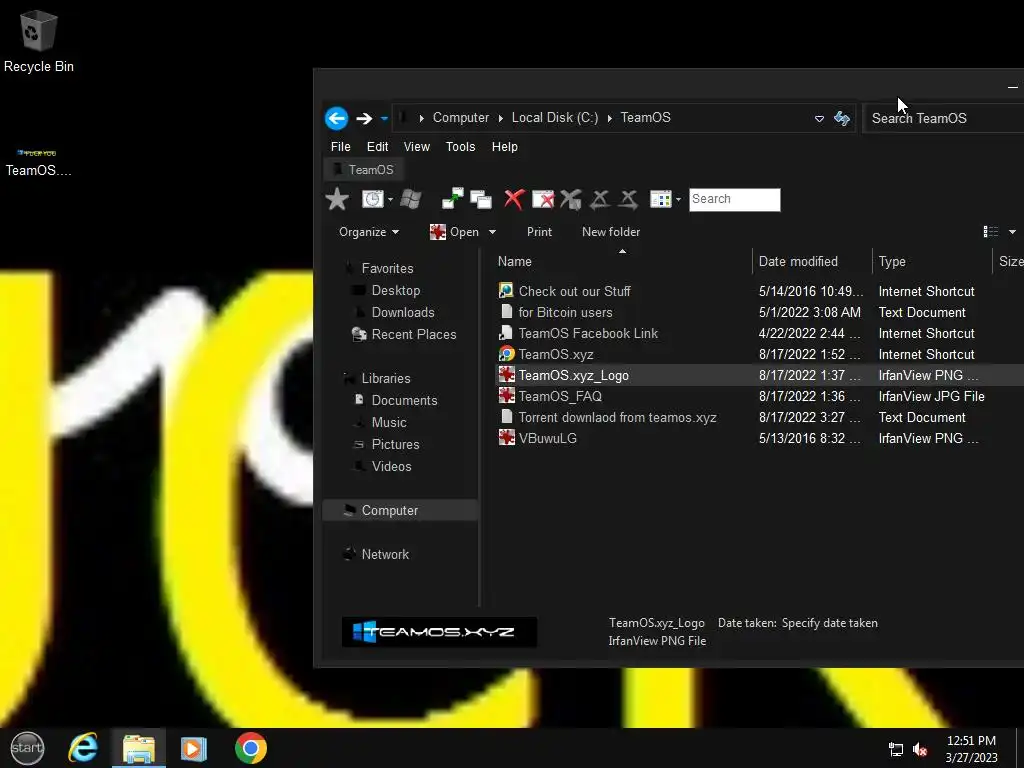Click the refresh icon in the address bar
The image size is (1024, 768).
click(842, 118)
